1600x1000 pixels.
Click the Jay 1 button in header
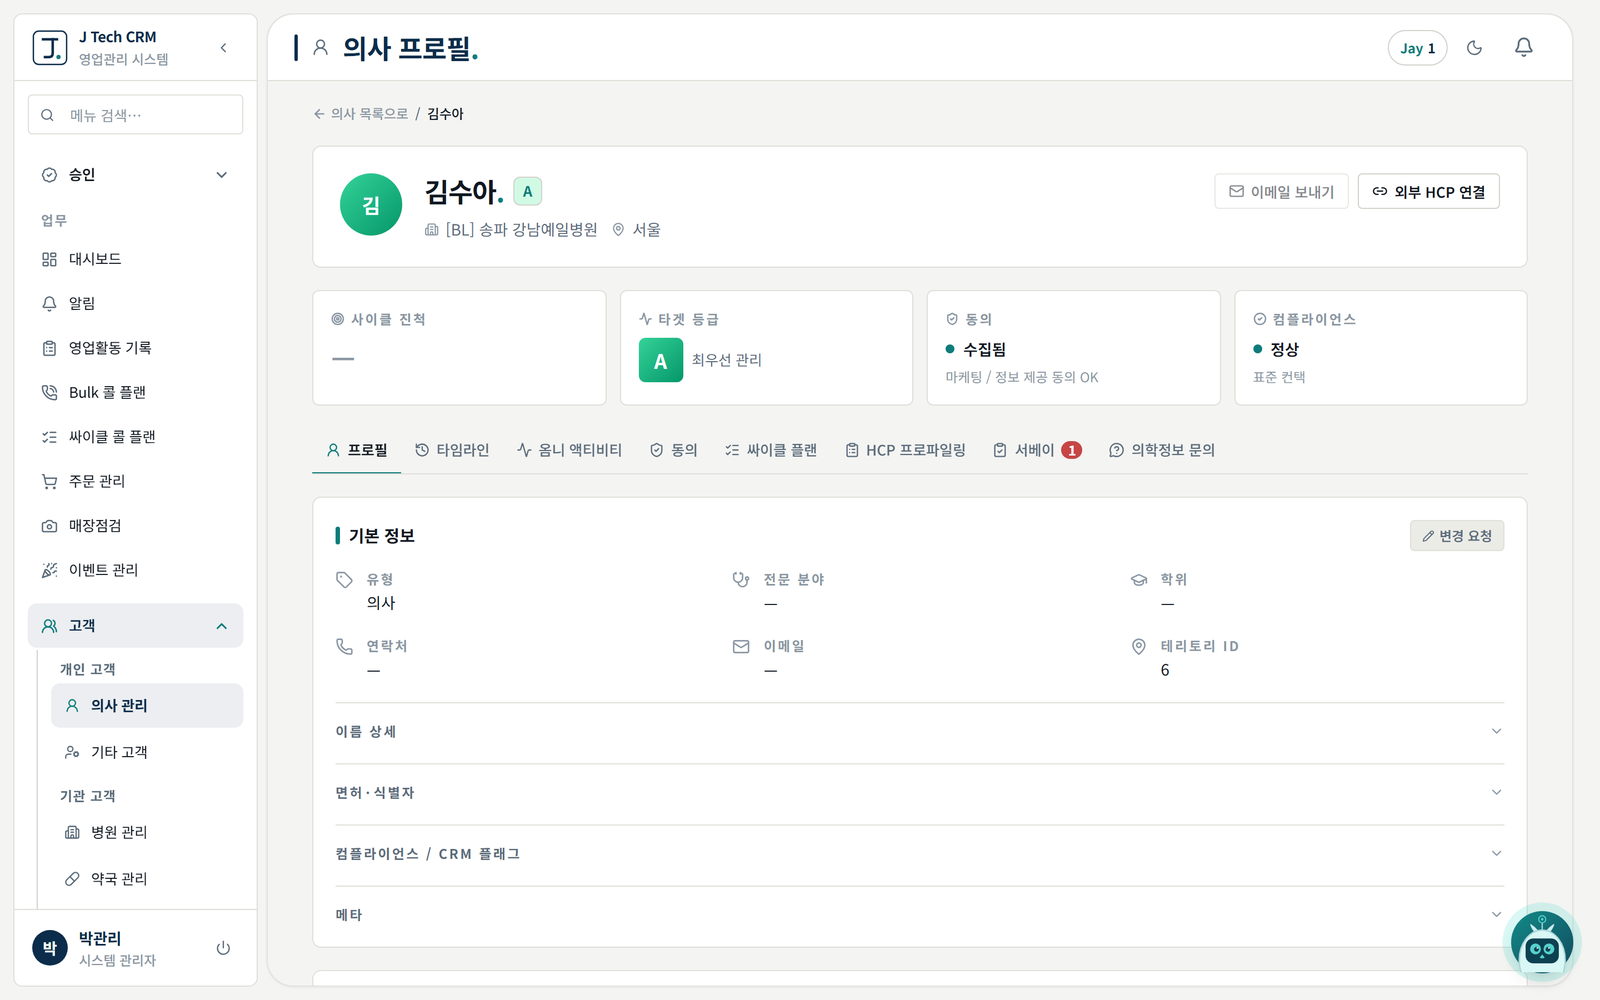click(1417, 48)
